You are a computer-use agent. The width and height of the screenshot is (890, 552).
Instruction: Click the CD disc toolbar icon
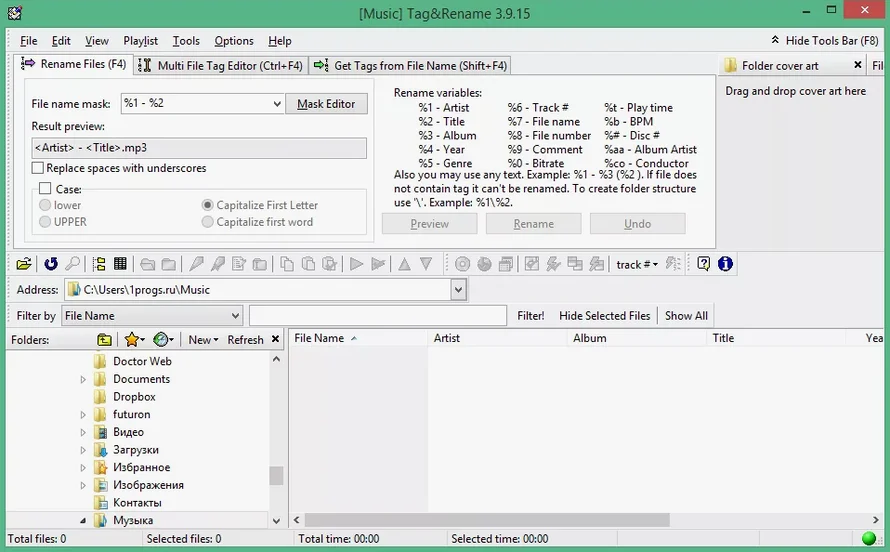pos(462,264)
